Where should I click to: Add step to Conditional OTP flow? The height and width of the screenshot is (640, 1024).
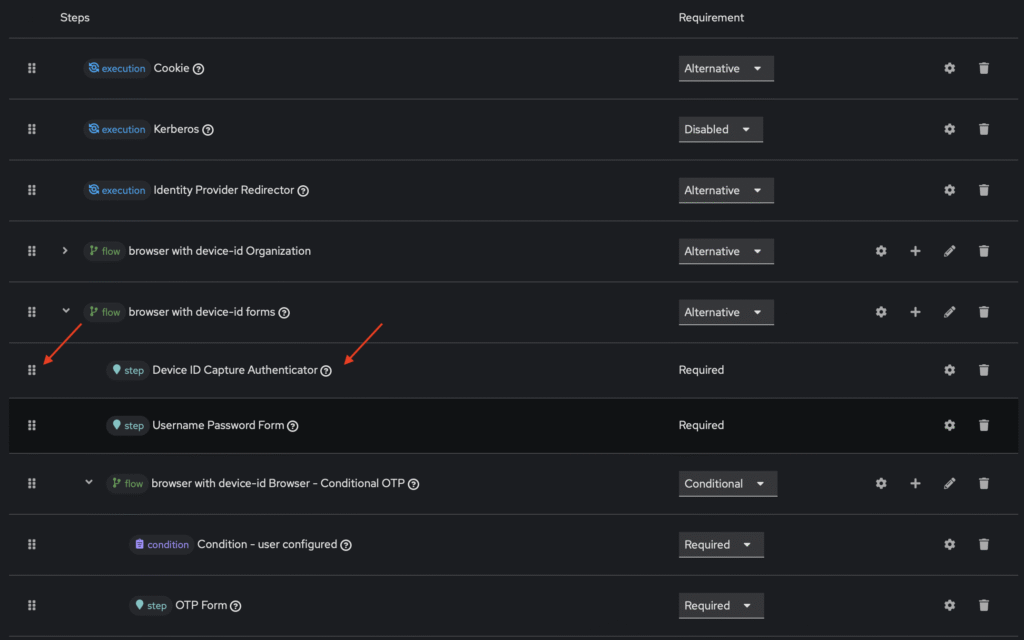click(915, 483)
